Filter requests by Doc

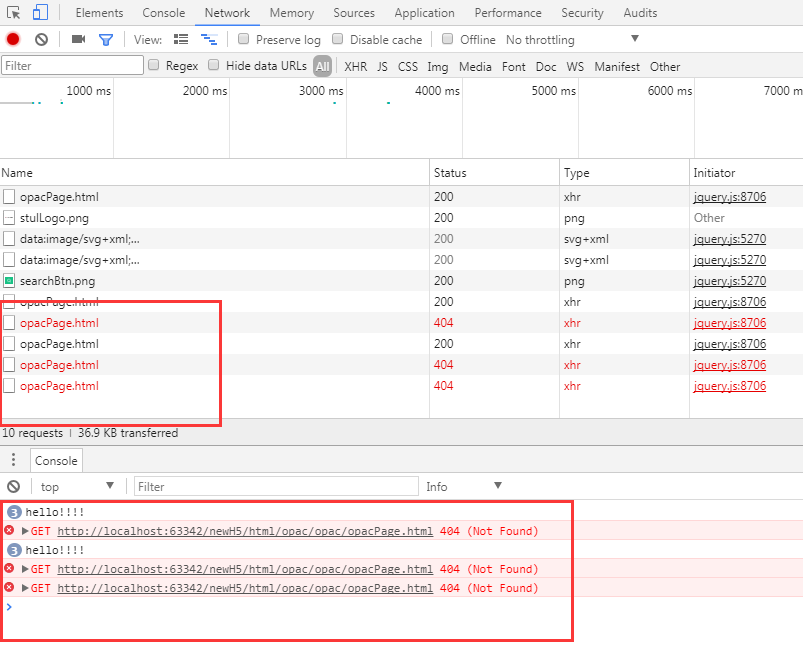point(546,67)
